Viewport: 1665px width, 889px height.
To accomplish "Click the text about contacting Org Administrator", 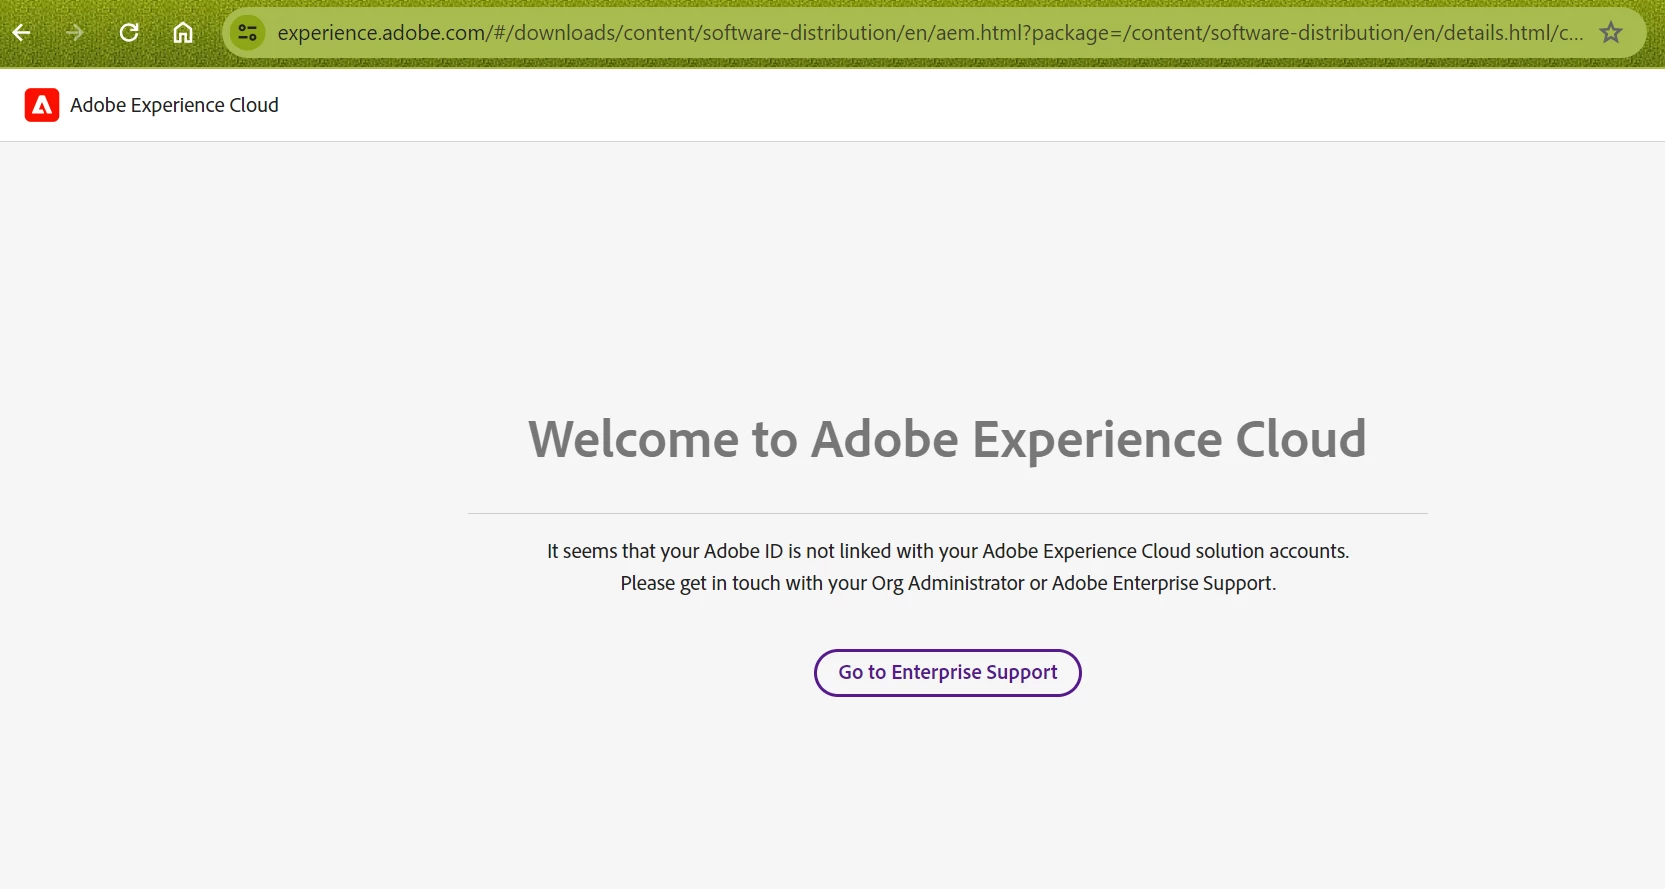I will [948, 583].
